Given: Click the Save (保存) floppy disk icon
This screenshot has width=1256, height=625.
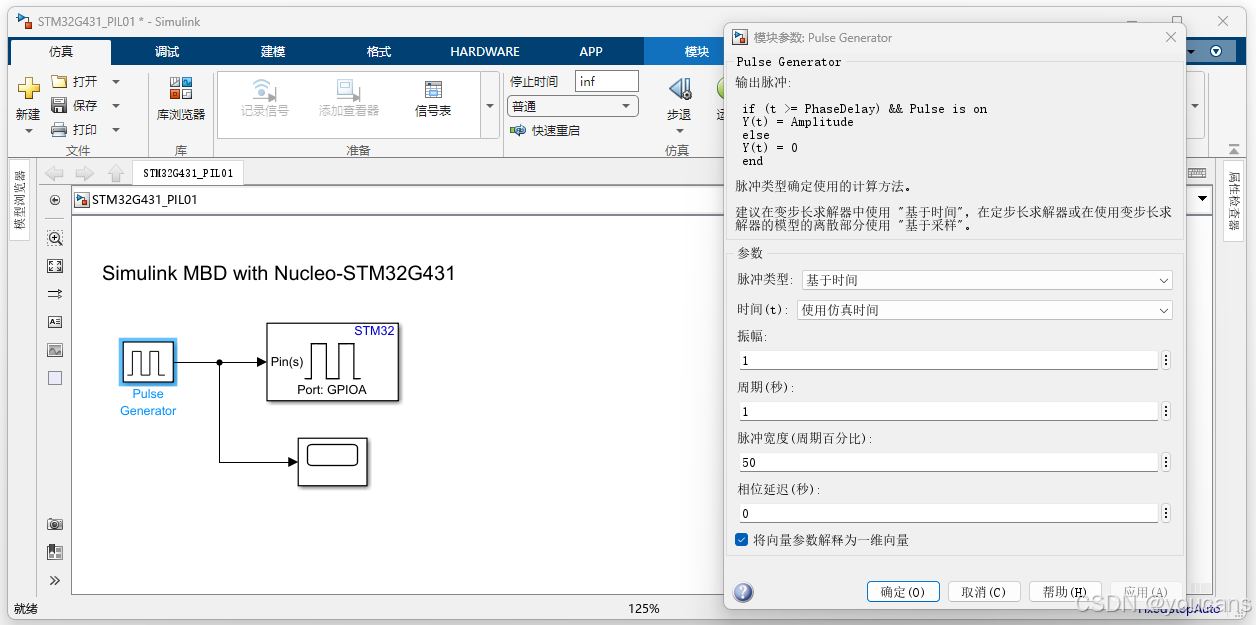Looking at the screenshot, I should [59, 105].
